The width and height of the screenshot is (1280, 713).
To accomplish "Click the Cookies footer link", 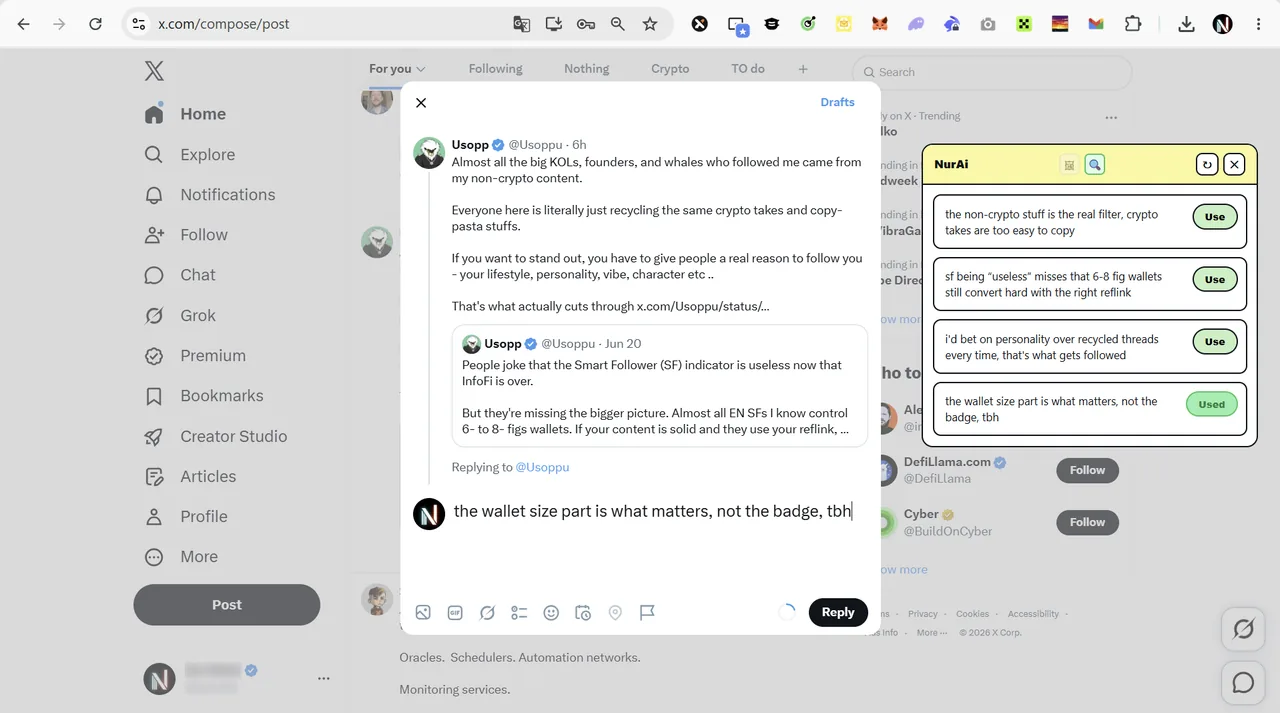I will pyautogui.click(x=972, y=614).
